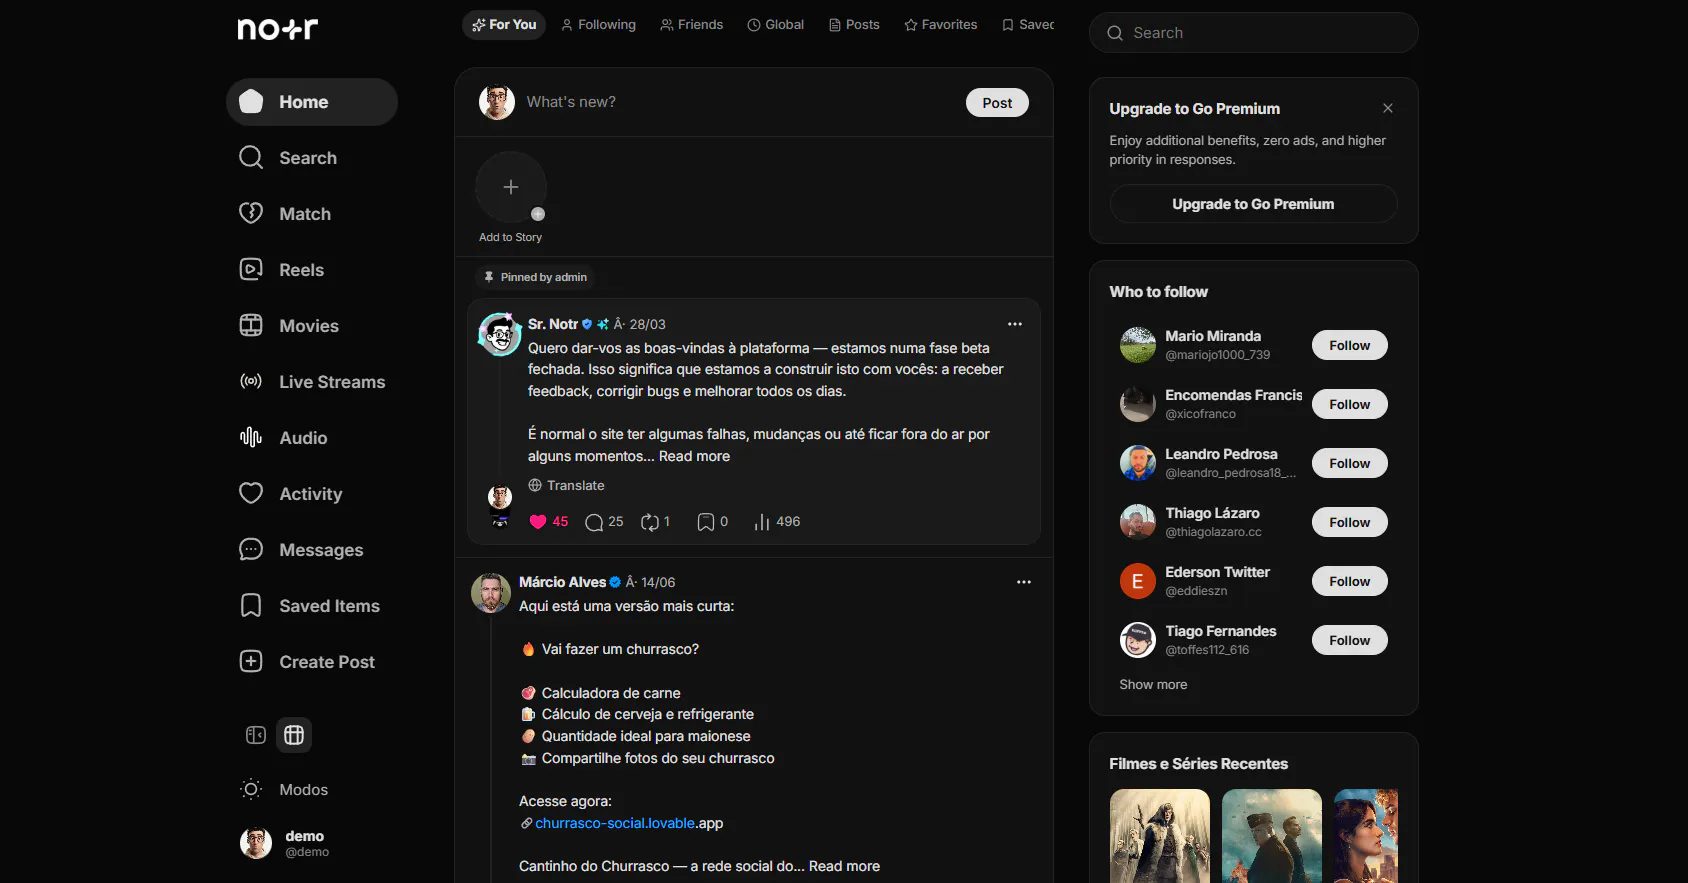The width and height of the screenshot is (1688, 883).
Task: Switch to the Saved tab
Action: click(x=1028, y=25)
